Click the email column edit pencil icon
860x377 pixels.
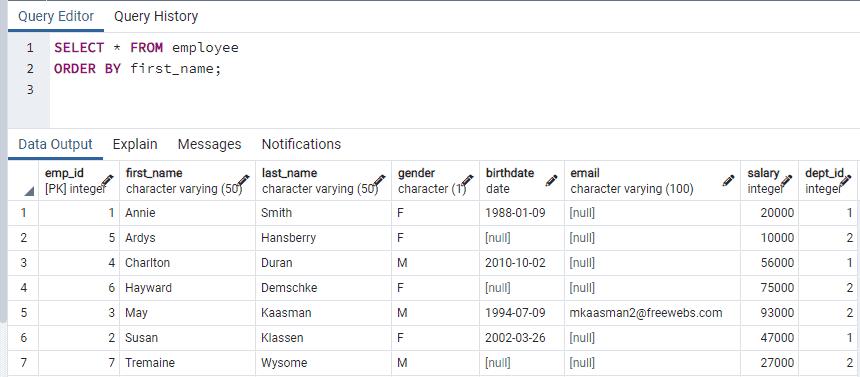728,181
